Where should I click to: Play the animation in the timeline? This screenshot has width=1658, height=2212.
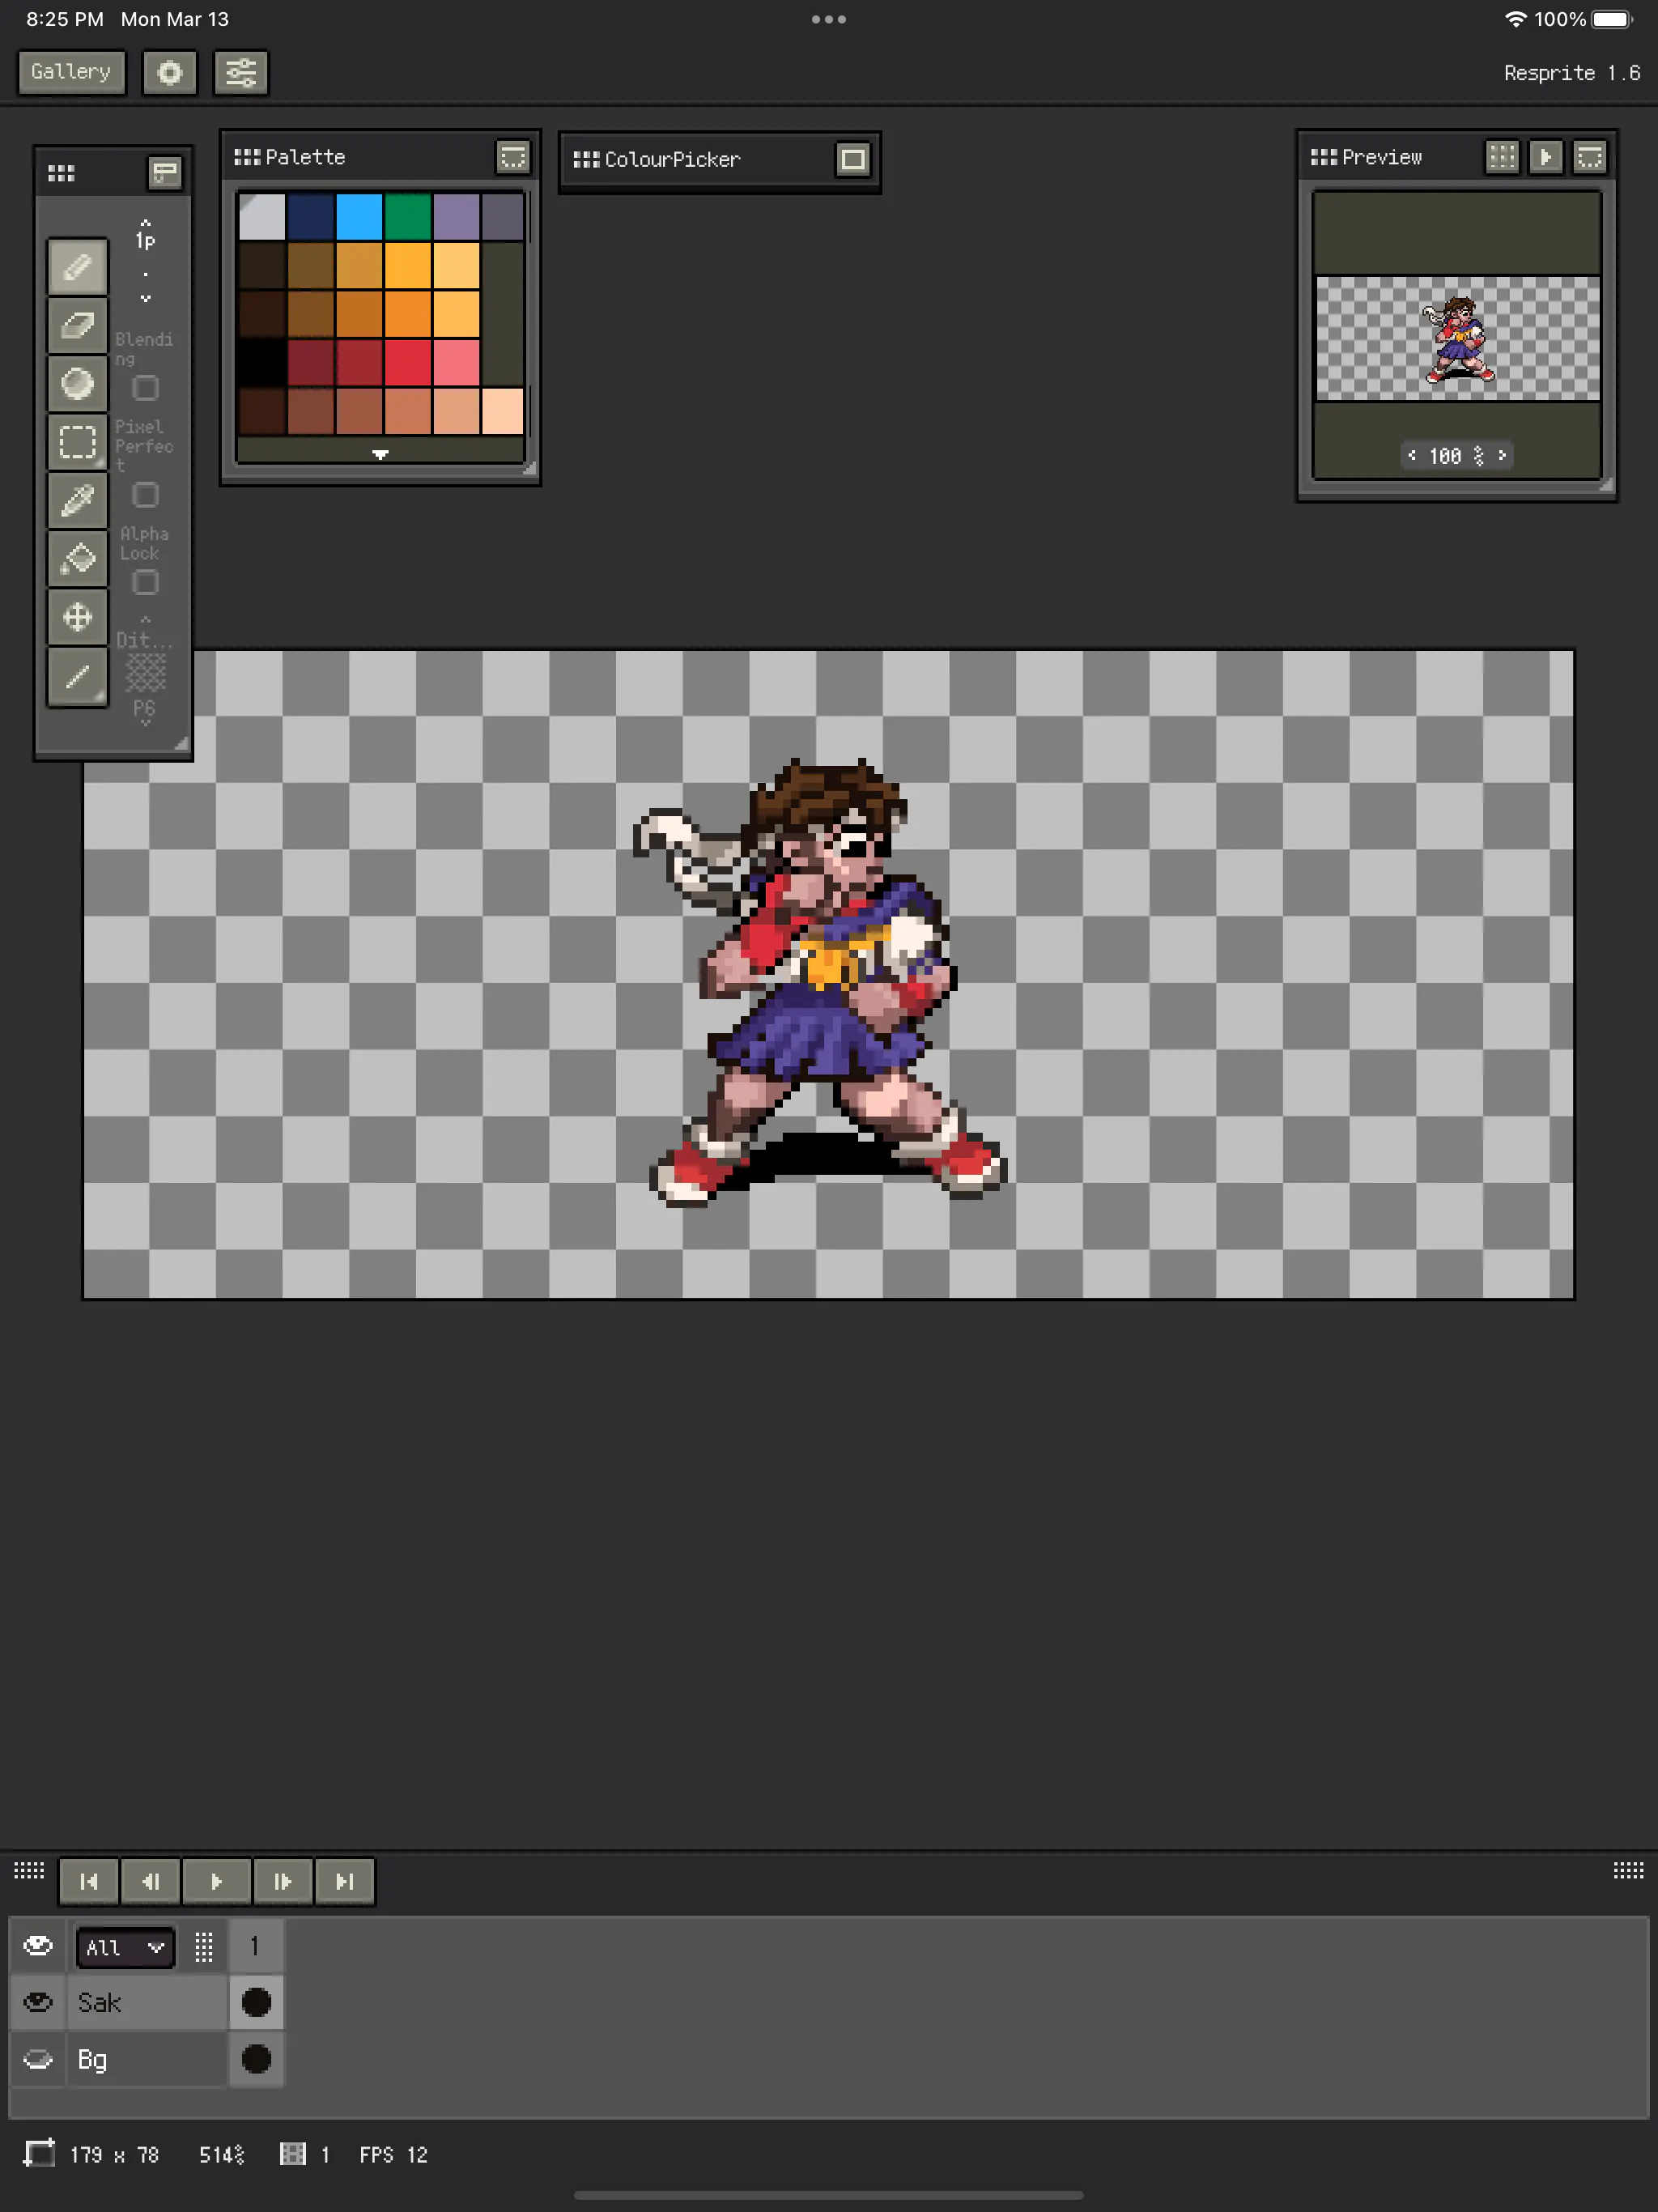(x=216, y=1881)
